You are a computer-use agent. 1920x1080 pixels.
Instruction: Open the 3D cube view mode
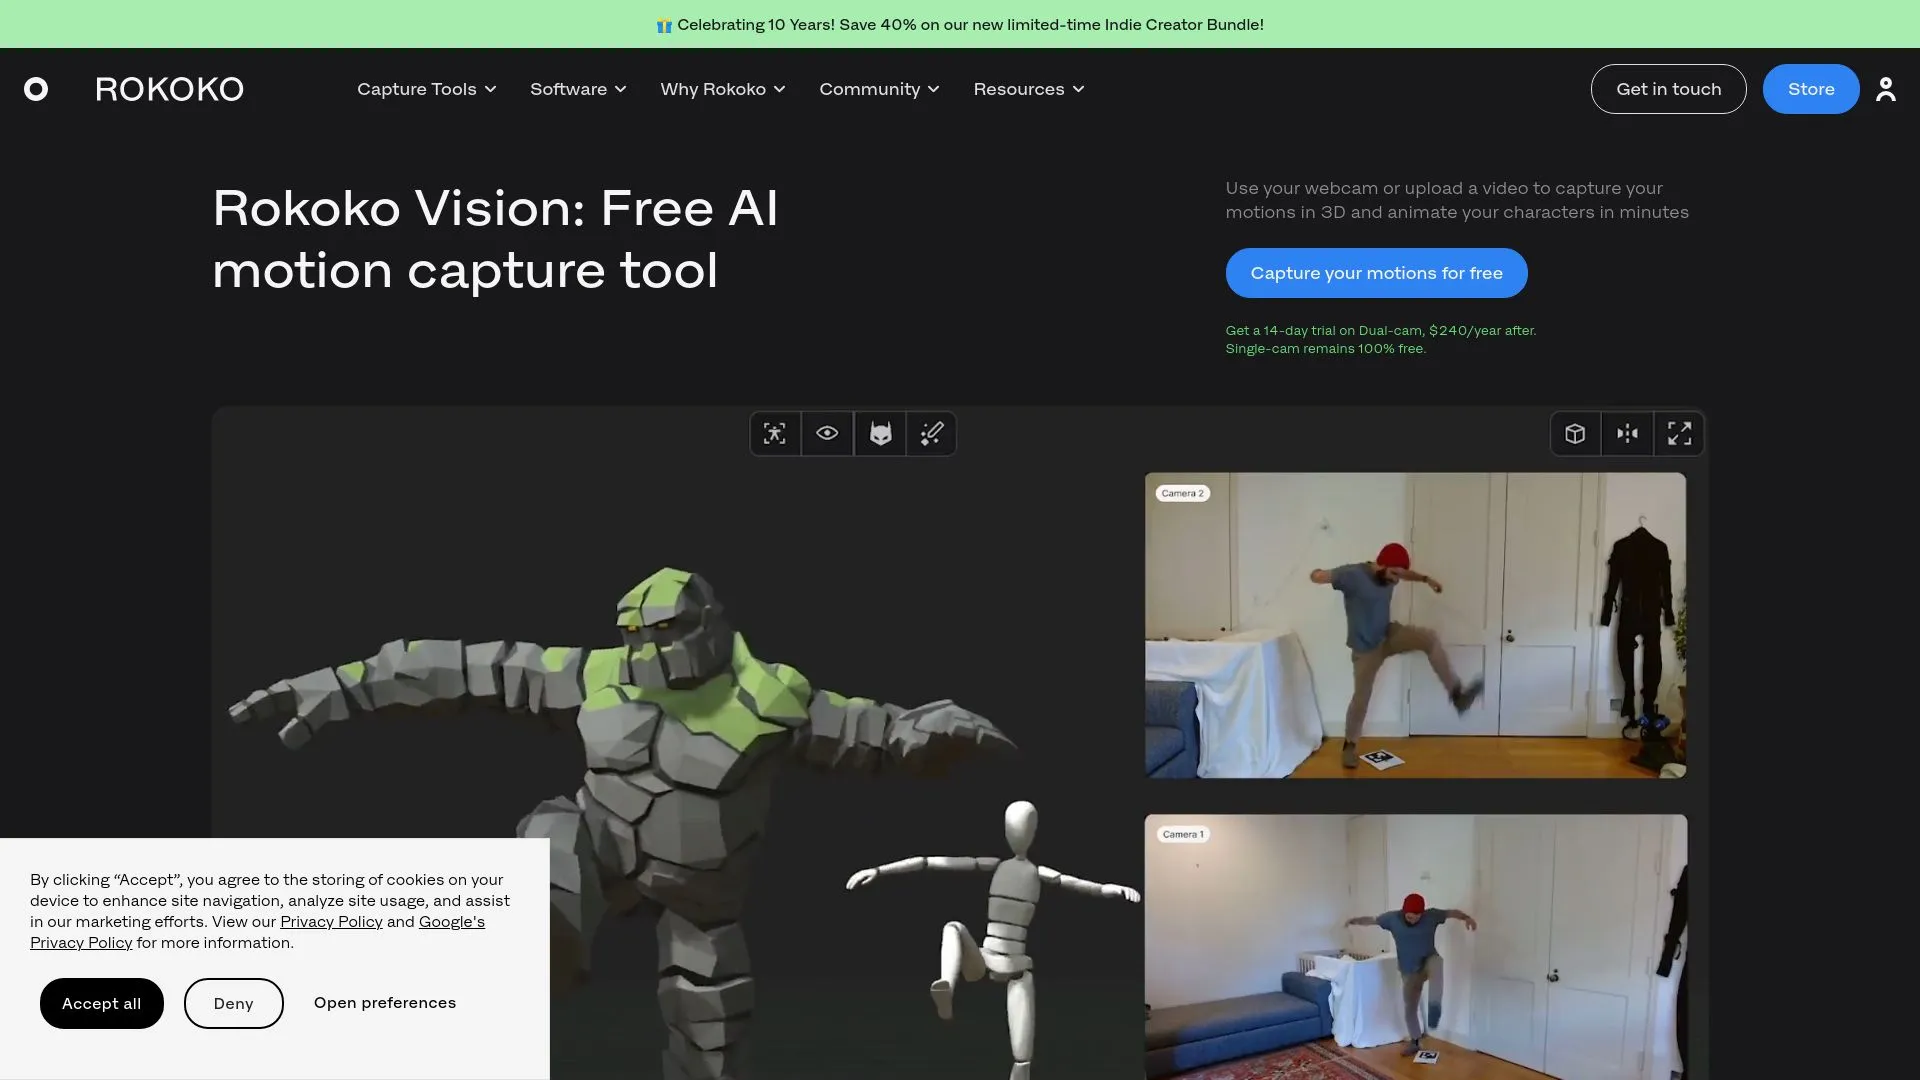click(x=1575, y=433)
